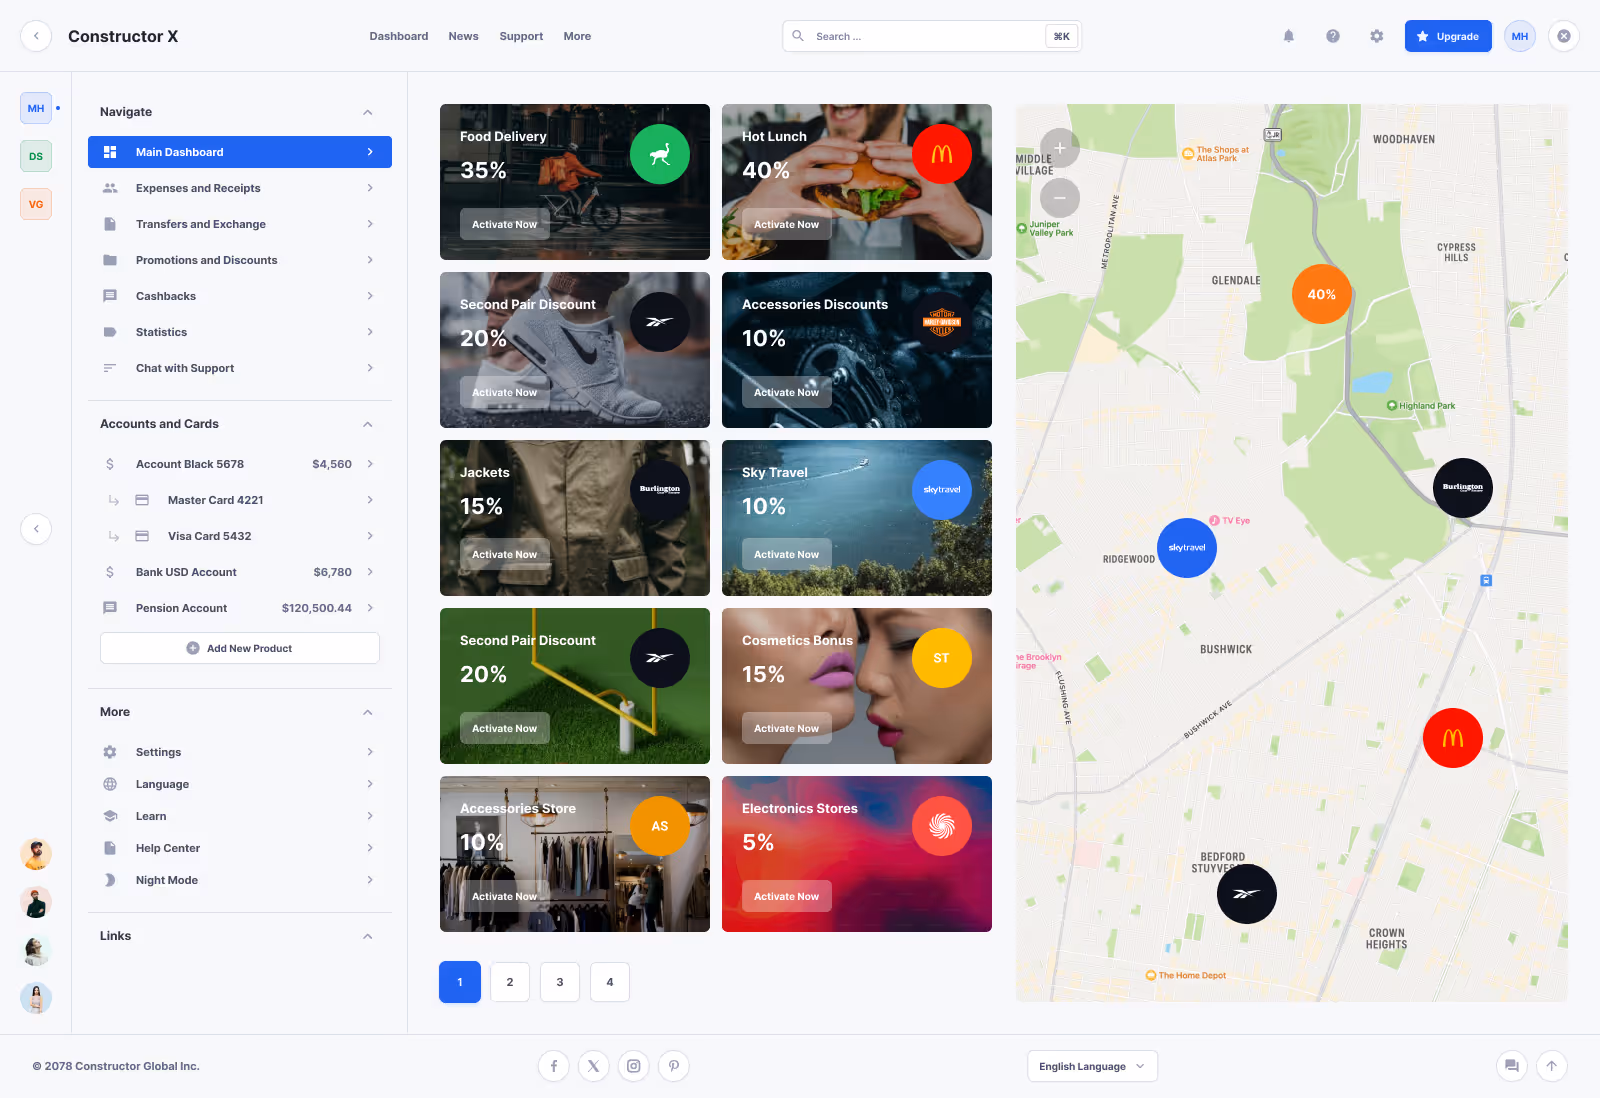Open the notifications bell icon
The width and height of the screenshot is (1600, 1098).
(x=1289, y=36)
